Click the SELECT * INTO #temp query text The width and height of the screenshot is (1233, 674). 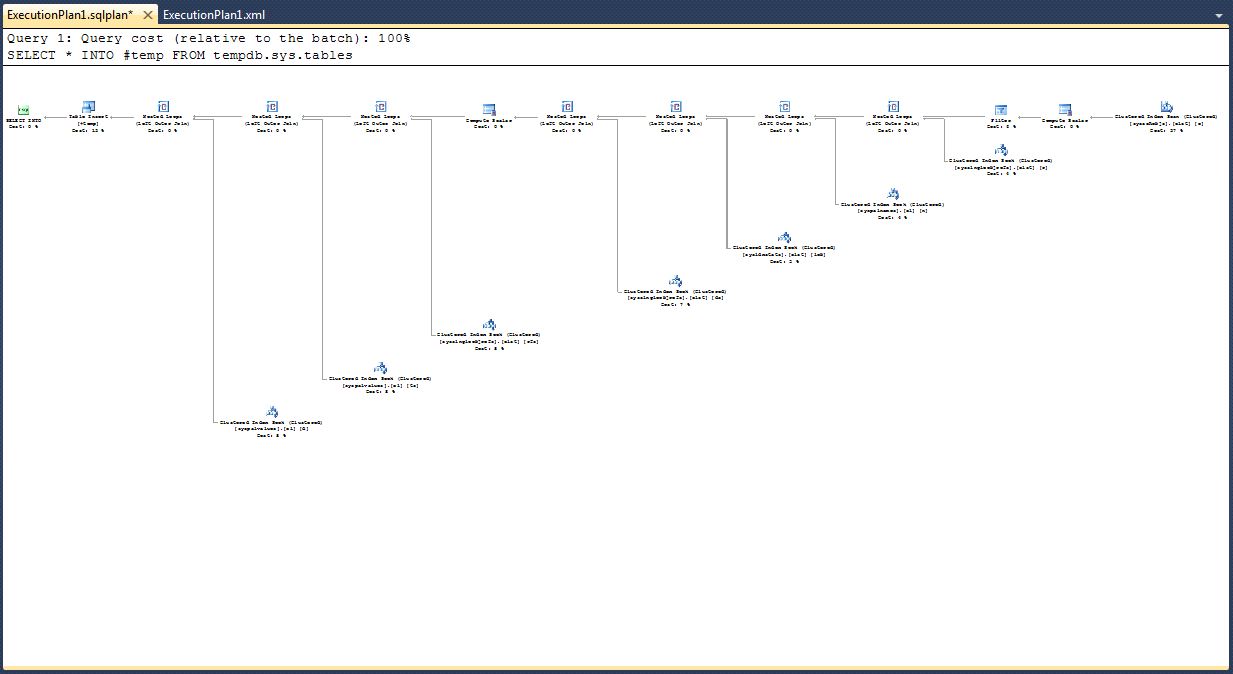point(180,55)
